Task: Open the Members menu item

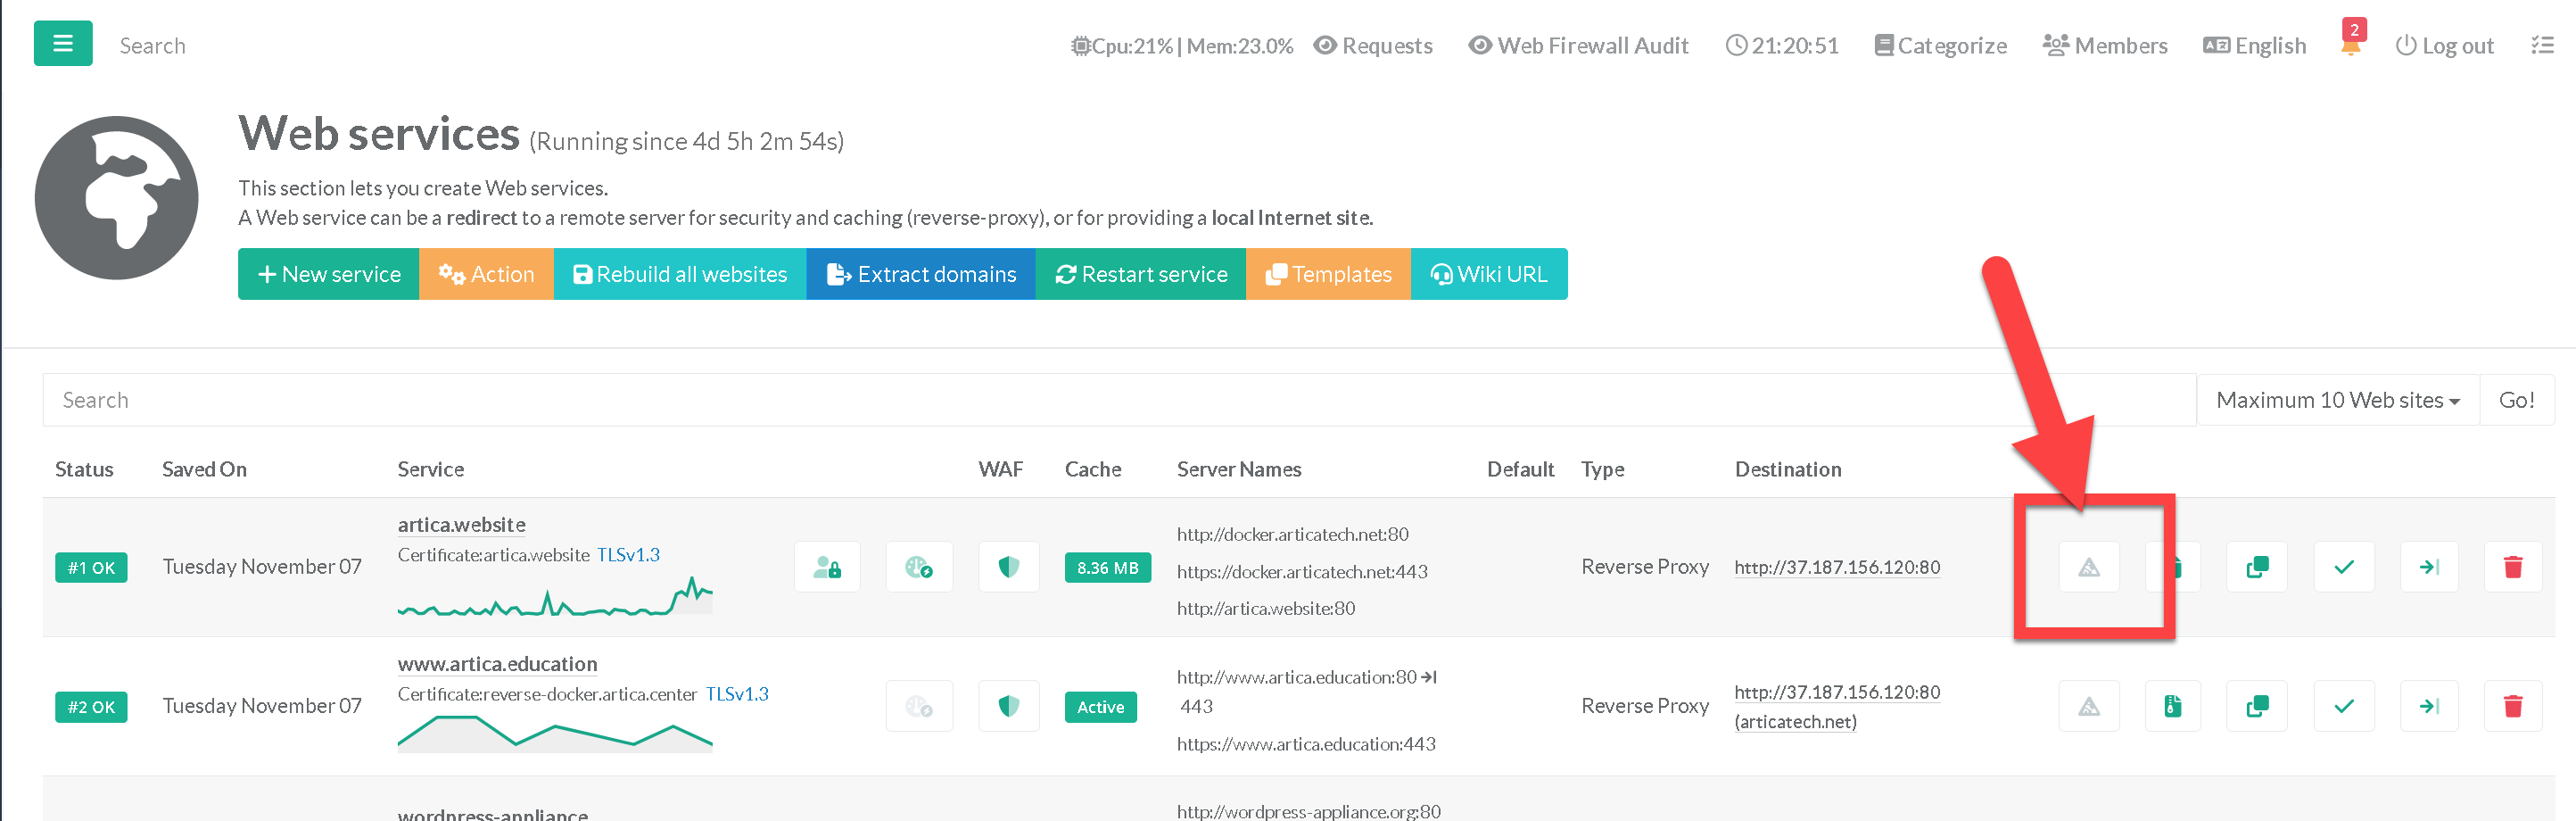Action: point(2105,45)
